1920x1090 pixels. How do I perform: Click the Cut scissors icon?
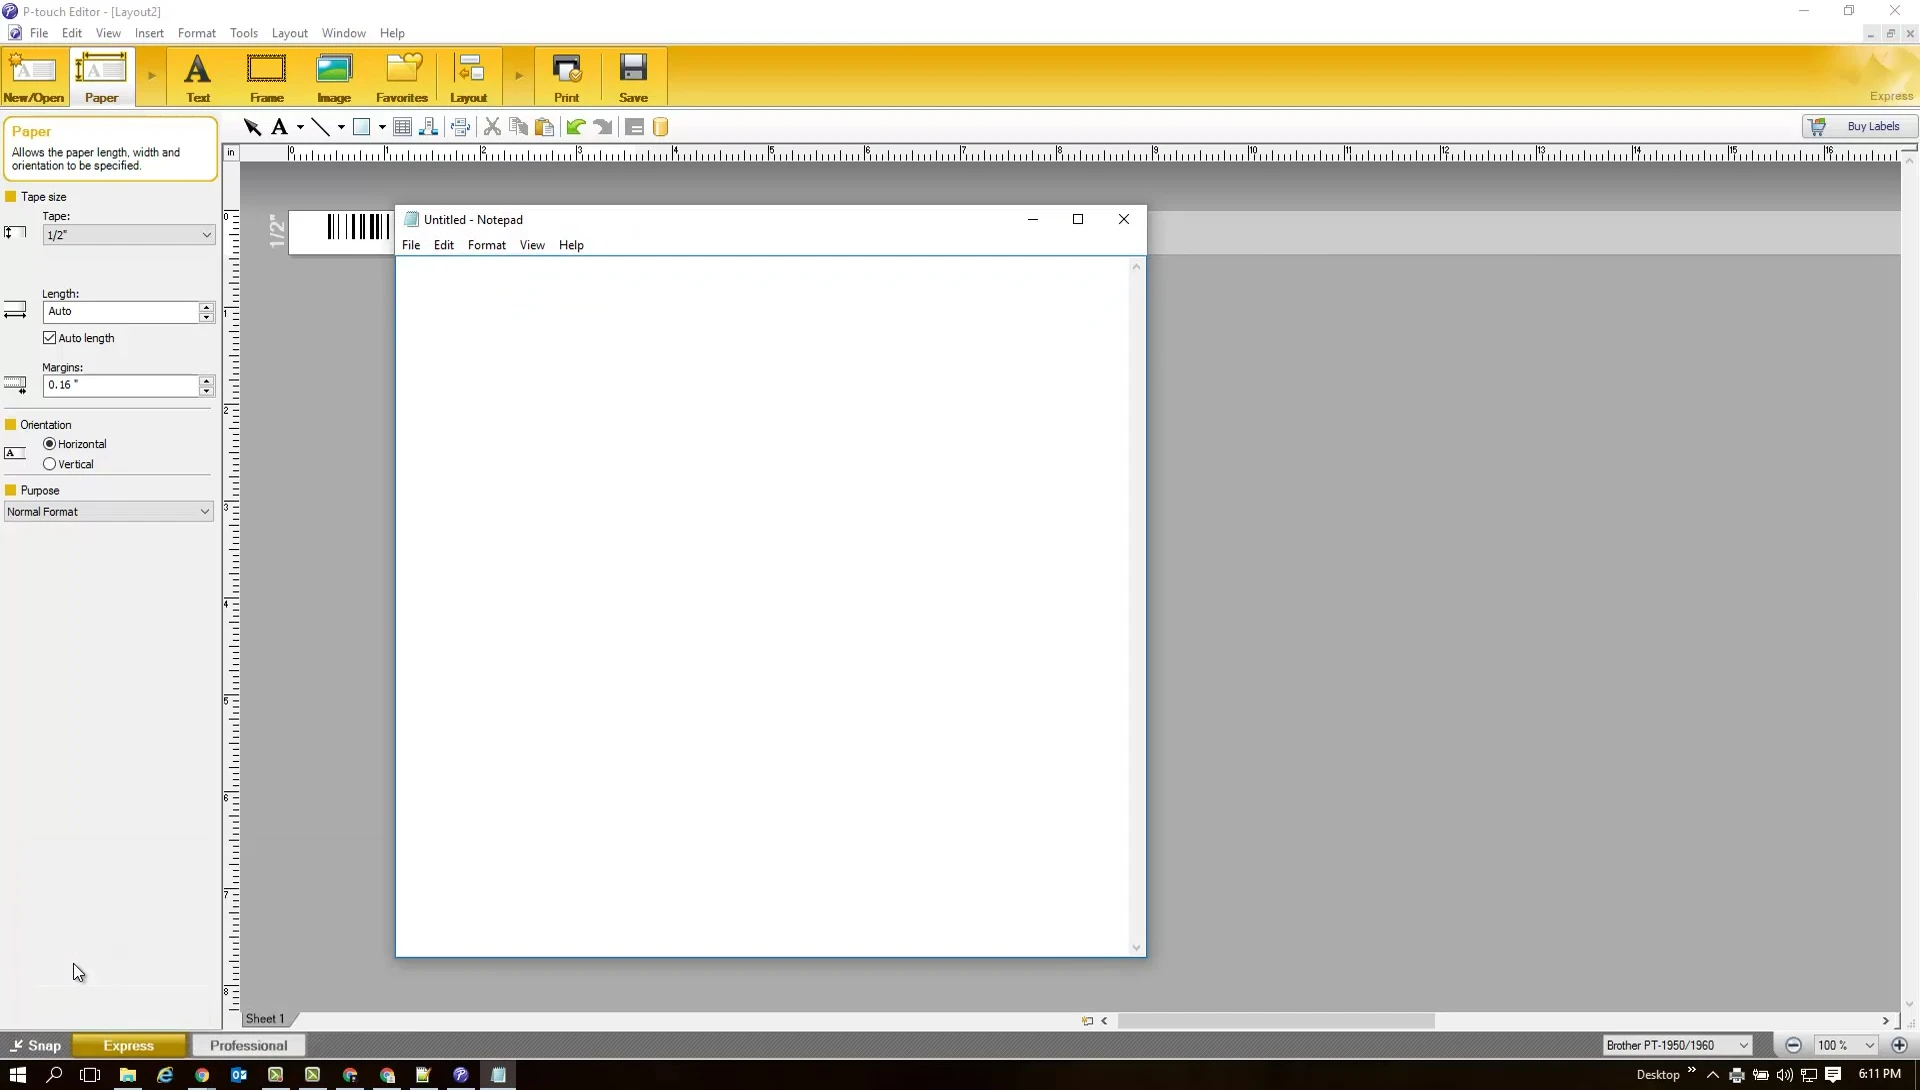point(492,127)
